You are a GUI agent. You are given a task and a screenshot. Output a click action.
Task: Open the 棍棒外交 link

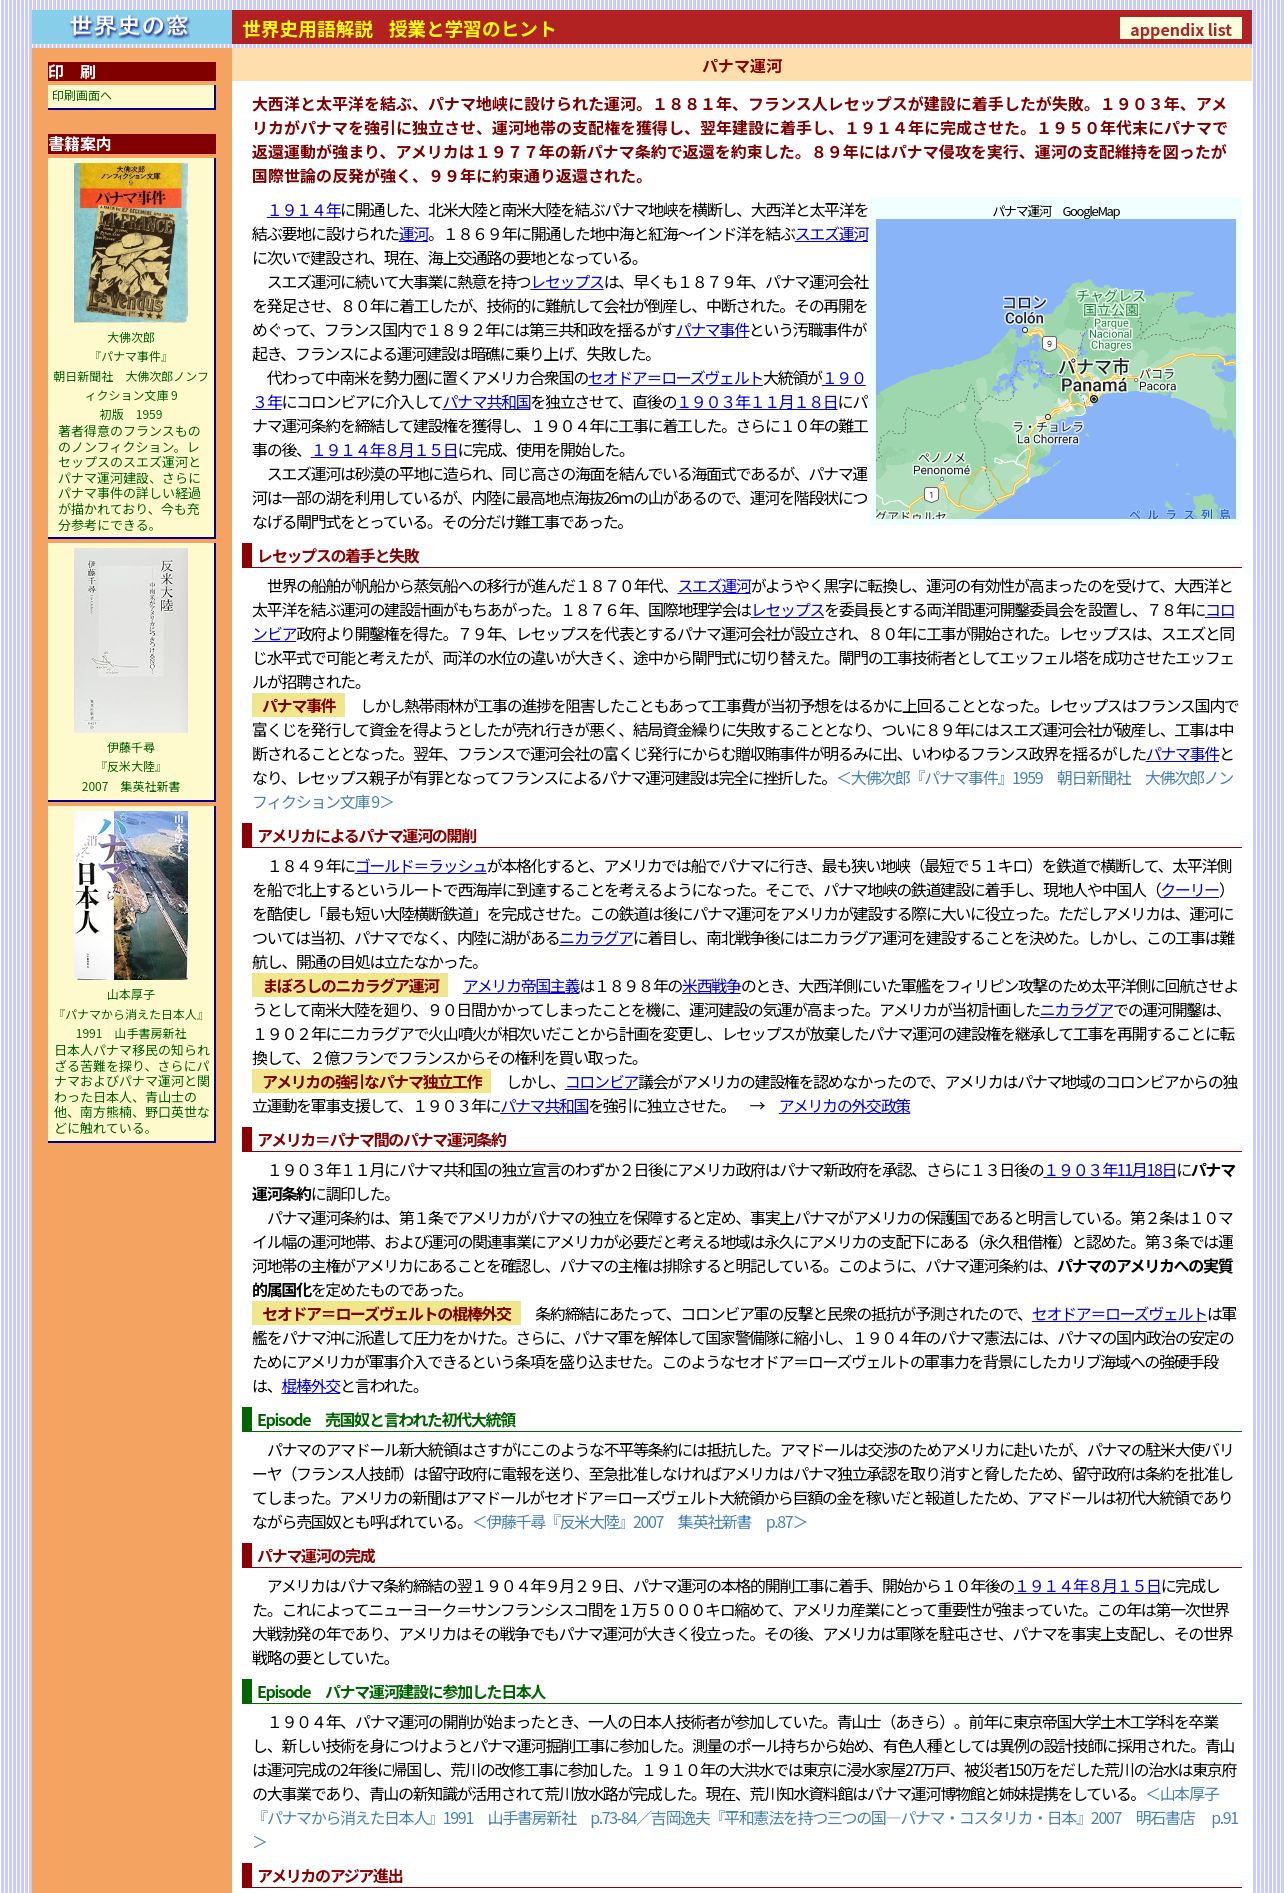(311, 1386)
